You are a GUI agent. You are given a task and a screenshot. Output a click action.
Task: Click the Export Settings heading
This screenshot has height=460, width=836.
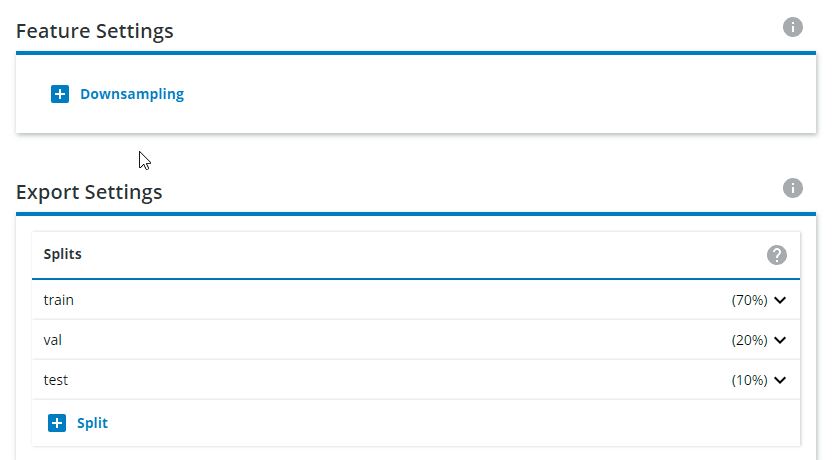click(x=89, y=192)
